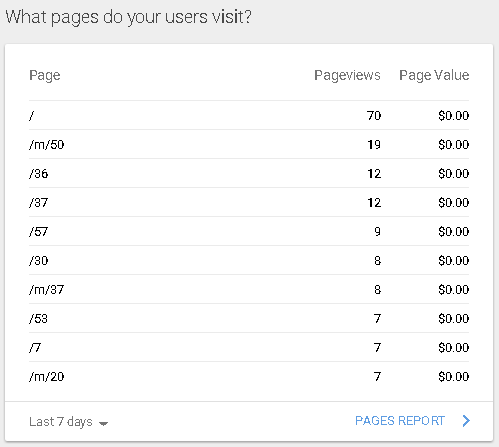Viewport: 499px width, 447px height.
Task: Open the /7 page row
Action: (249, 347)
